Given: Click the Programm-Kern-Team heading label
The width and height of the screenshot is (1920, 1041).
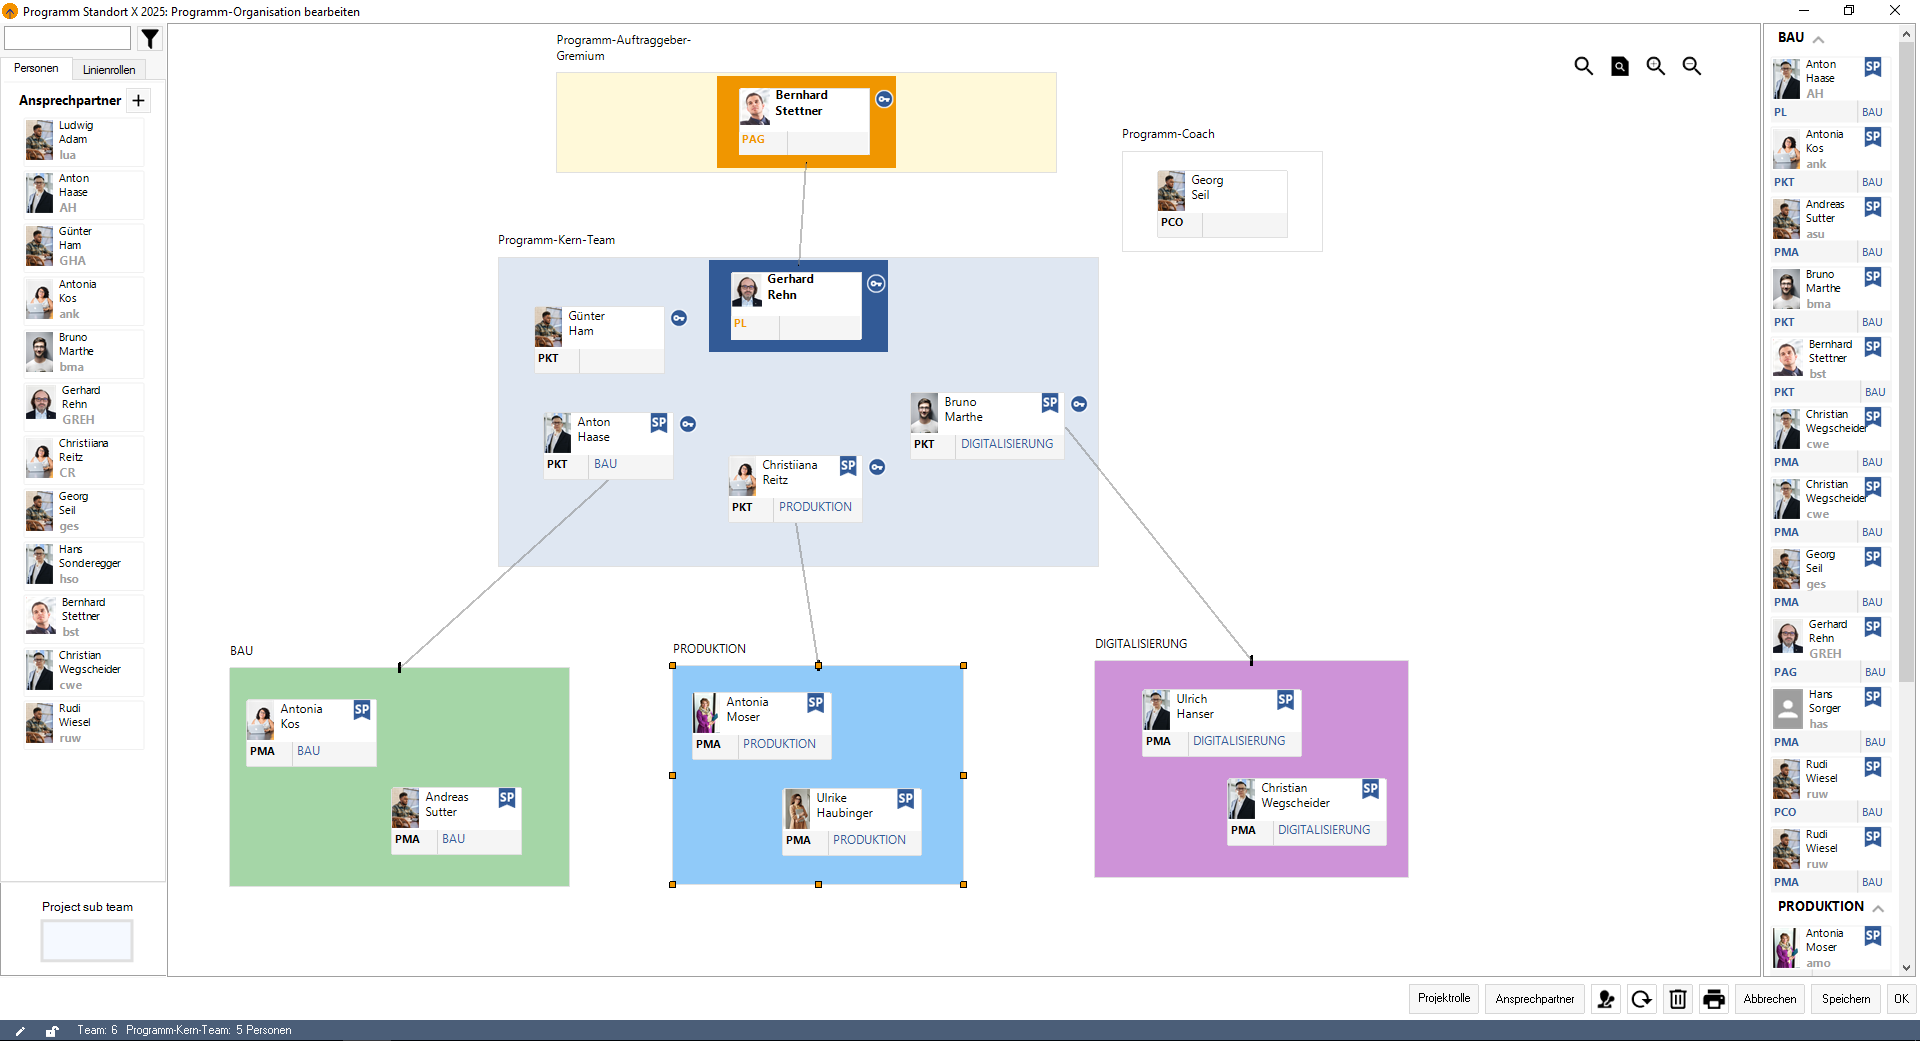Looking at the screenshot, I should [557, 240].
